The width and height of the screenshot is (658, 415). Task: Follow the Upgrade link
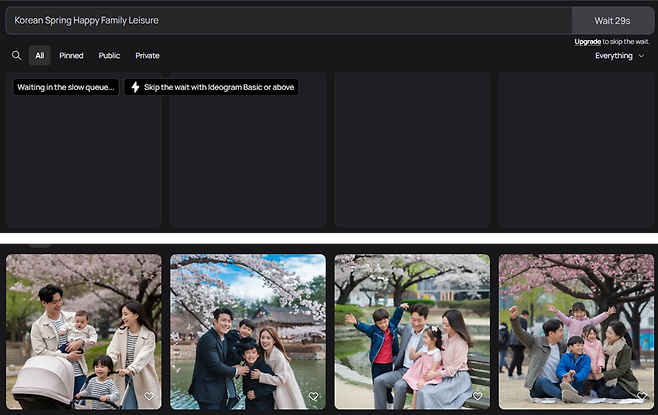coord(588,42)
